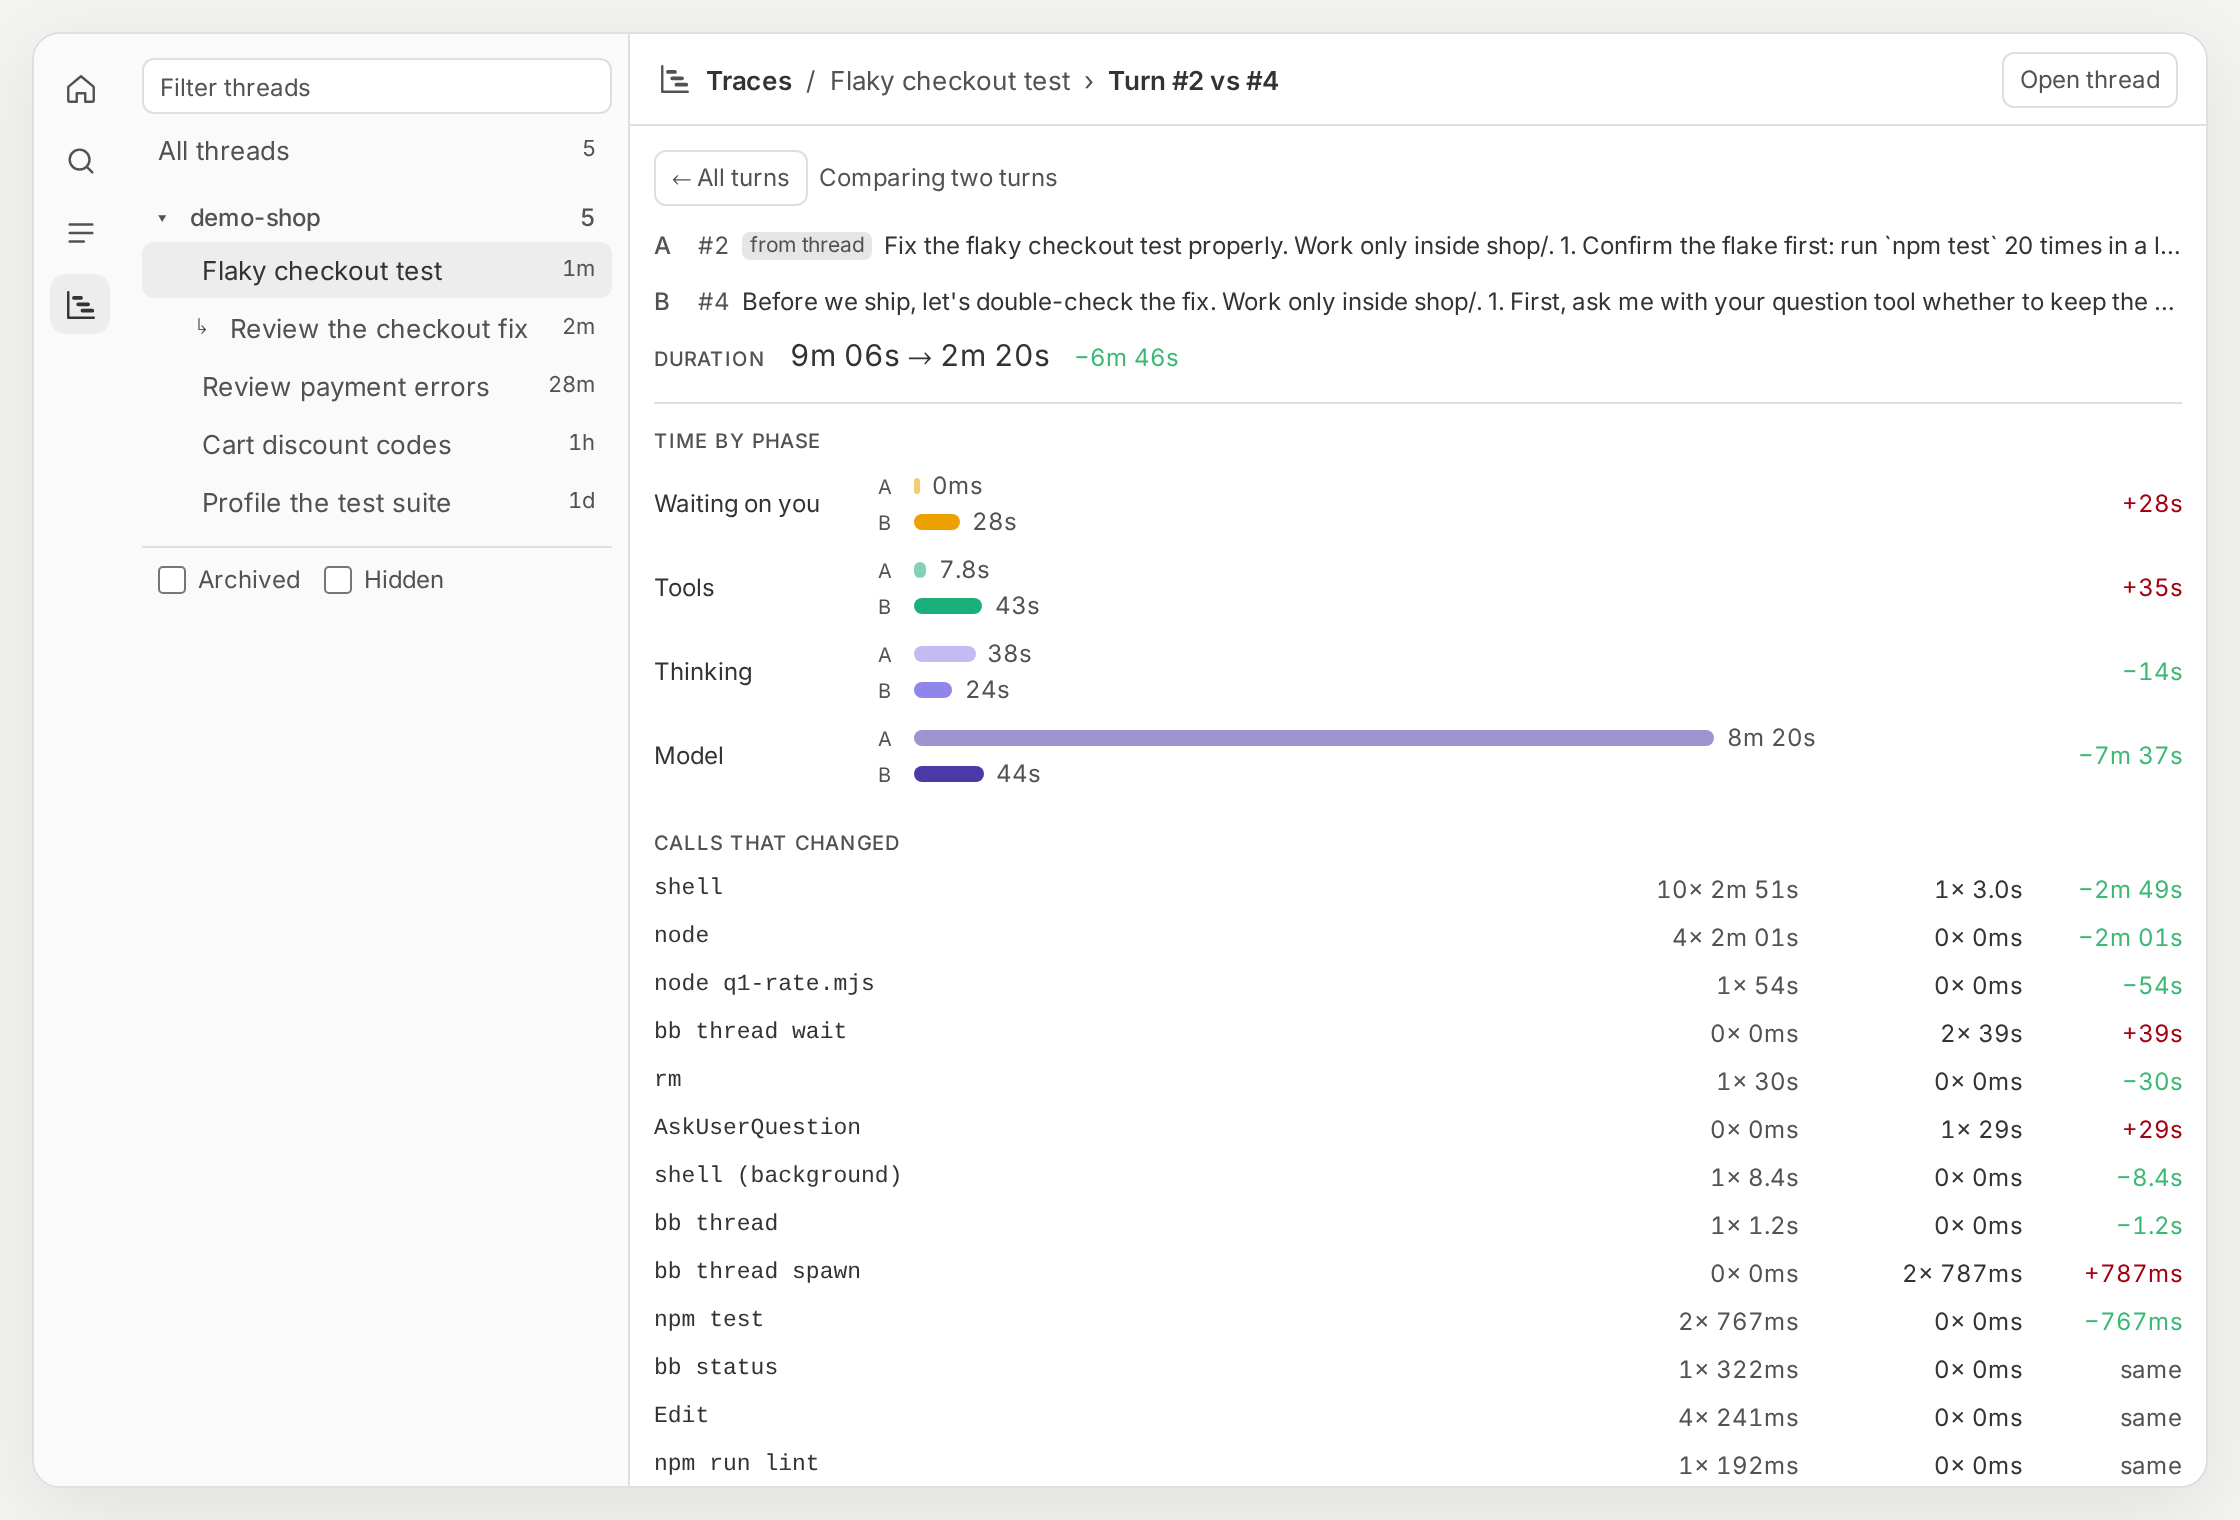Toggle the Hidden checkbox
The height and width of the screenshot is (1520, 2240).
338,580
